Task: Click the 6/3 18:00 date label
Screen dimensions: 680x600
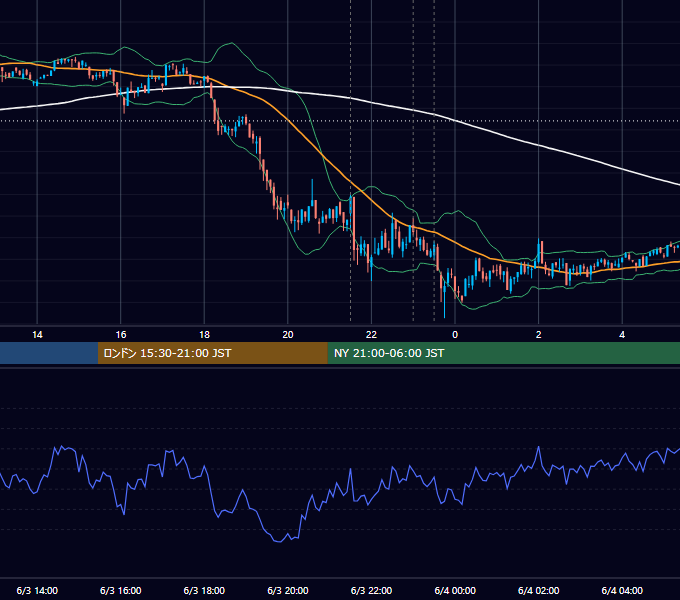Action: tap(204, 590)
